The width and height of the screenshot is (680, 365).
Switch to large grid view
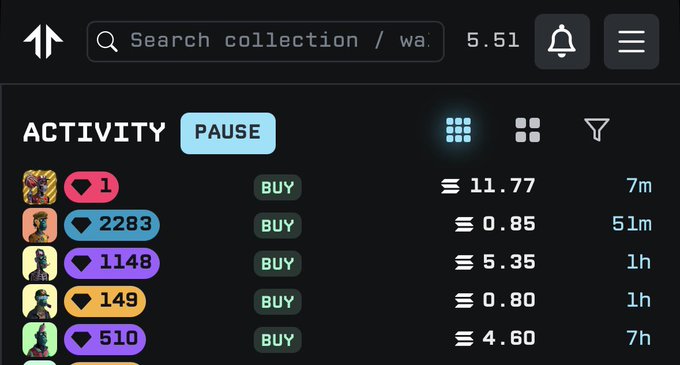coord(528,130)
